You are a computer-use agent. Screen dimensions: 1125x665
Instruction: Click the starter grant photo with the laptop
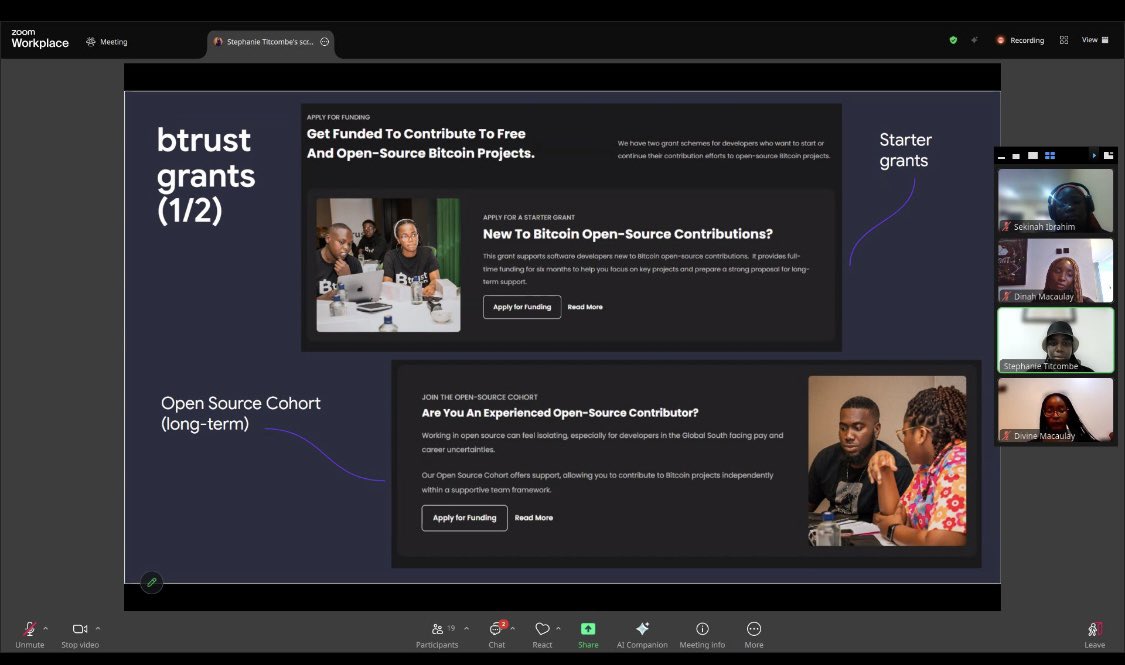point(388,265)
